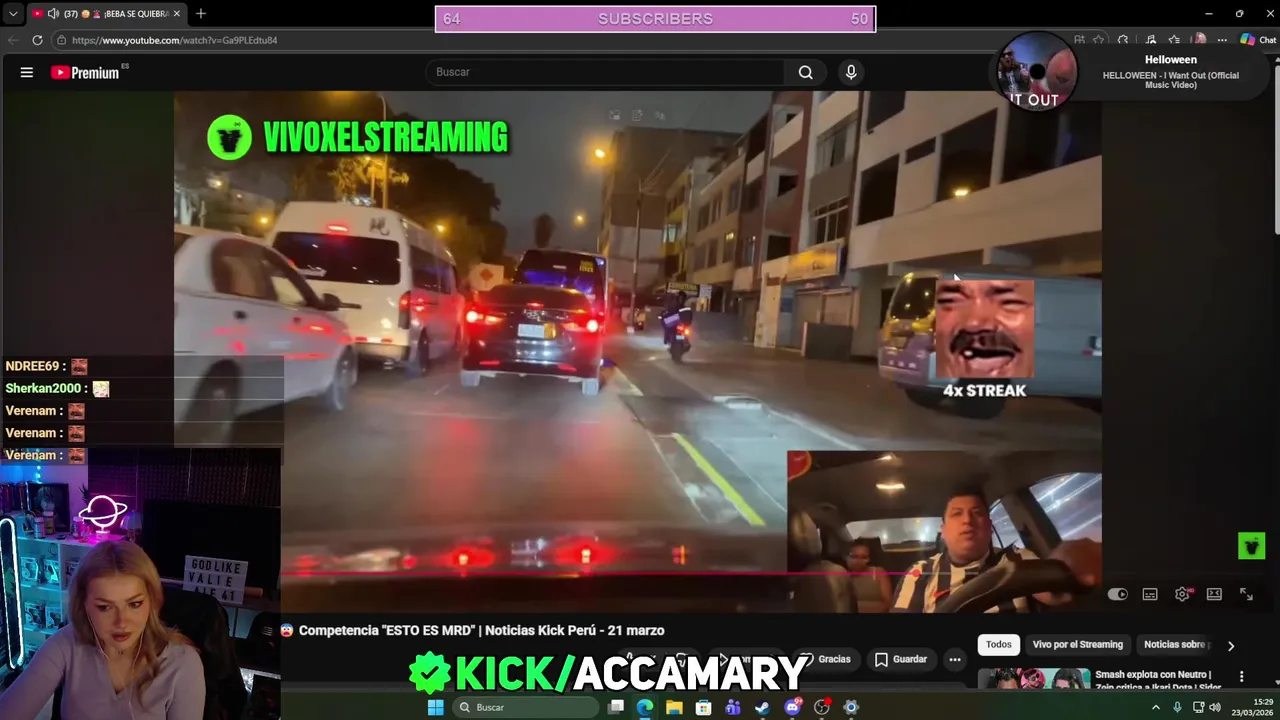
Task: Click the YouTube search magnifier button
Action: tap(805, 72)
